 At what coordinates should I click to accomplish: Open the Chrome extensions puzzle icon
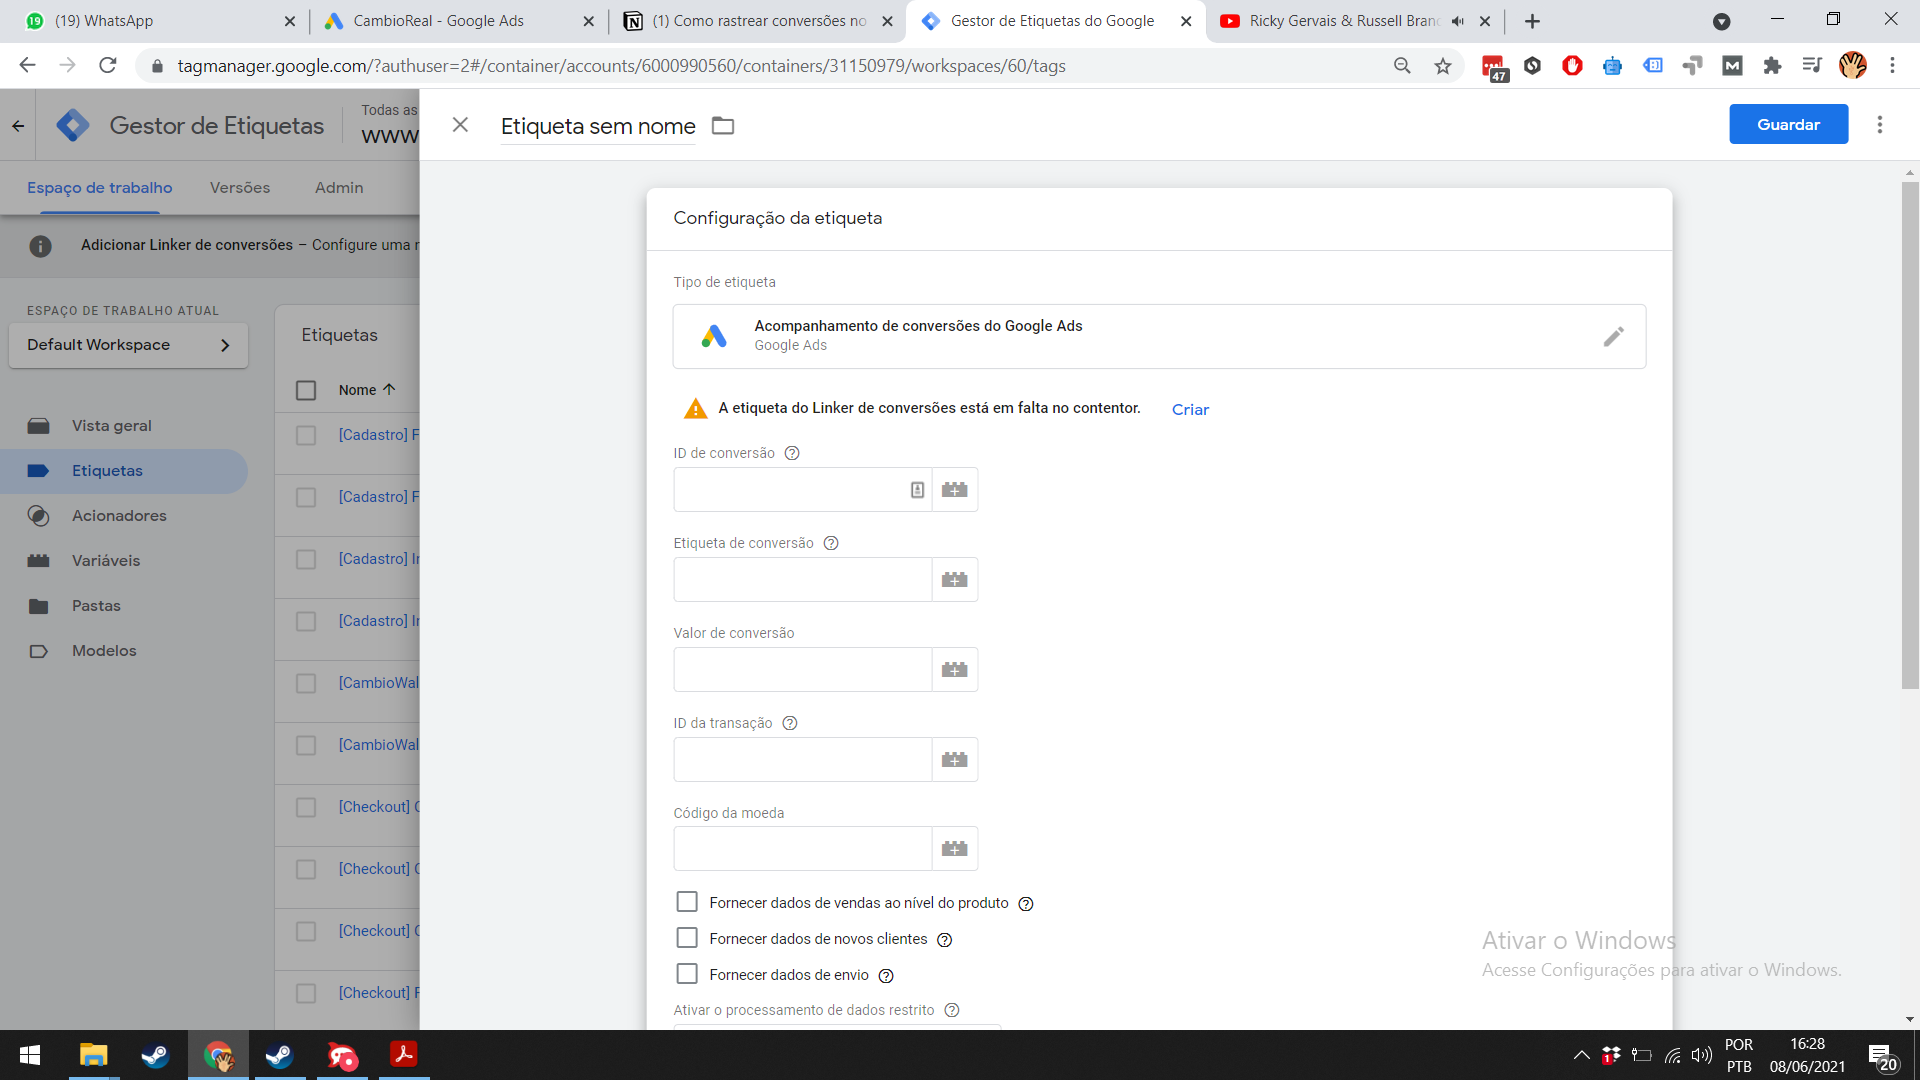point(1772,66)
